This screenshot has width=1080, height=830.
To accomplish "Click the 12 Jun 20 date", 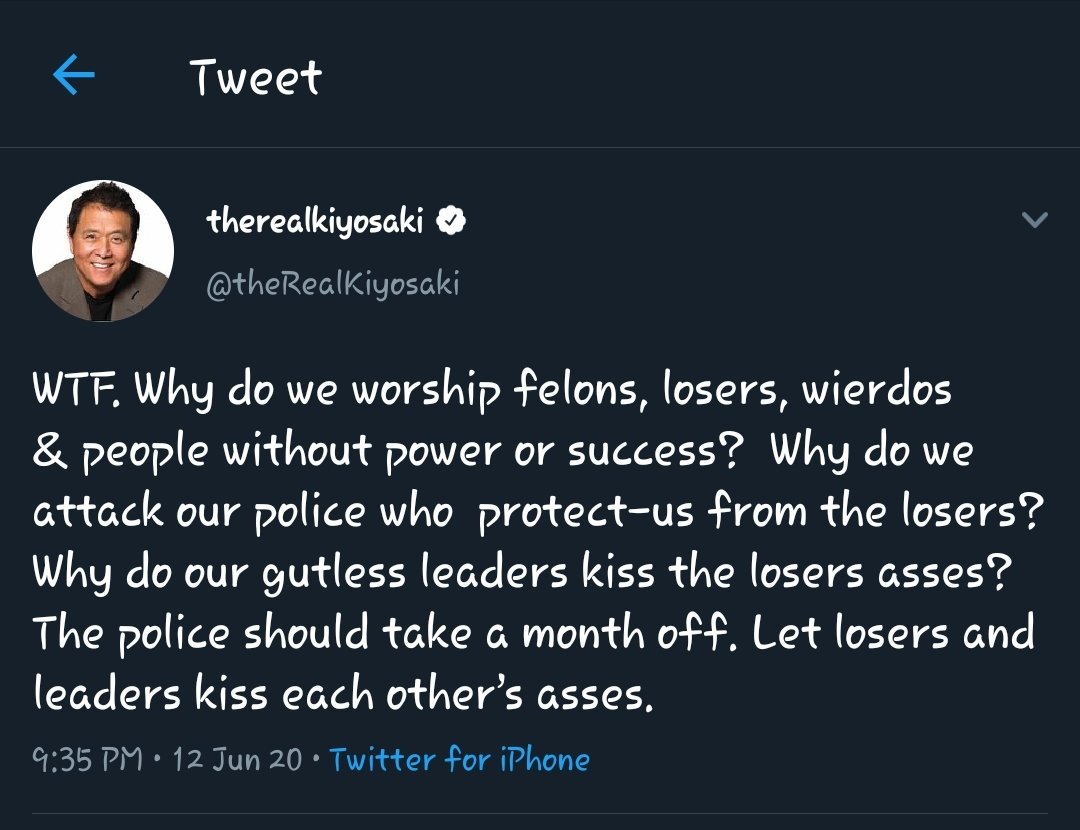I will [238, 759].
